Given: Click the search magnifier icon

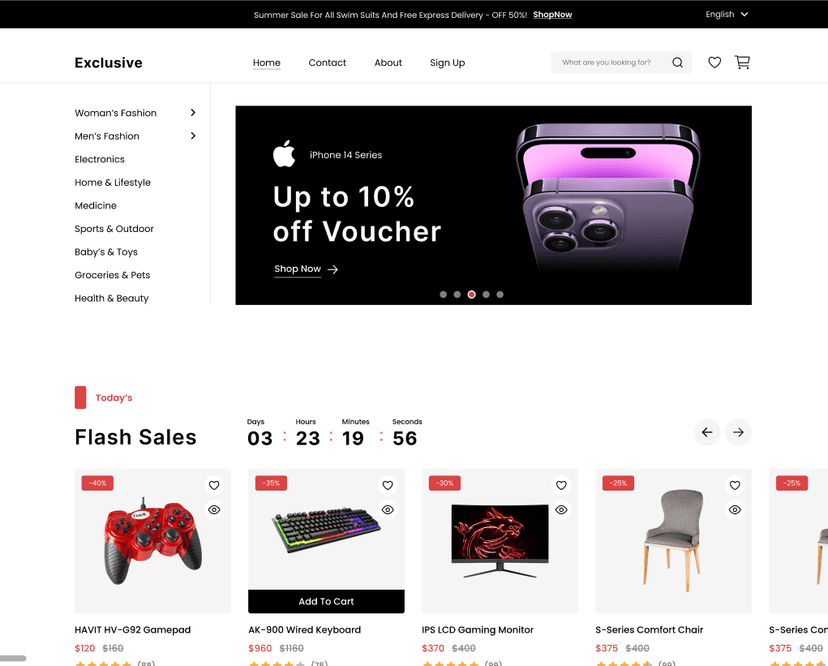Looking at the screenshot, I should [678, 62].
